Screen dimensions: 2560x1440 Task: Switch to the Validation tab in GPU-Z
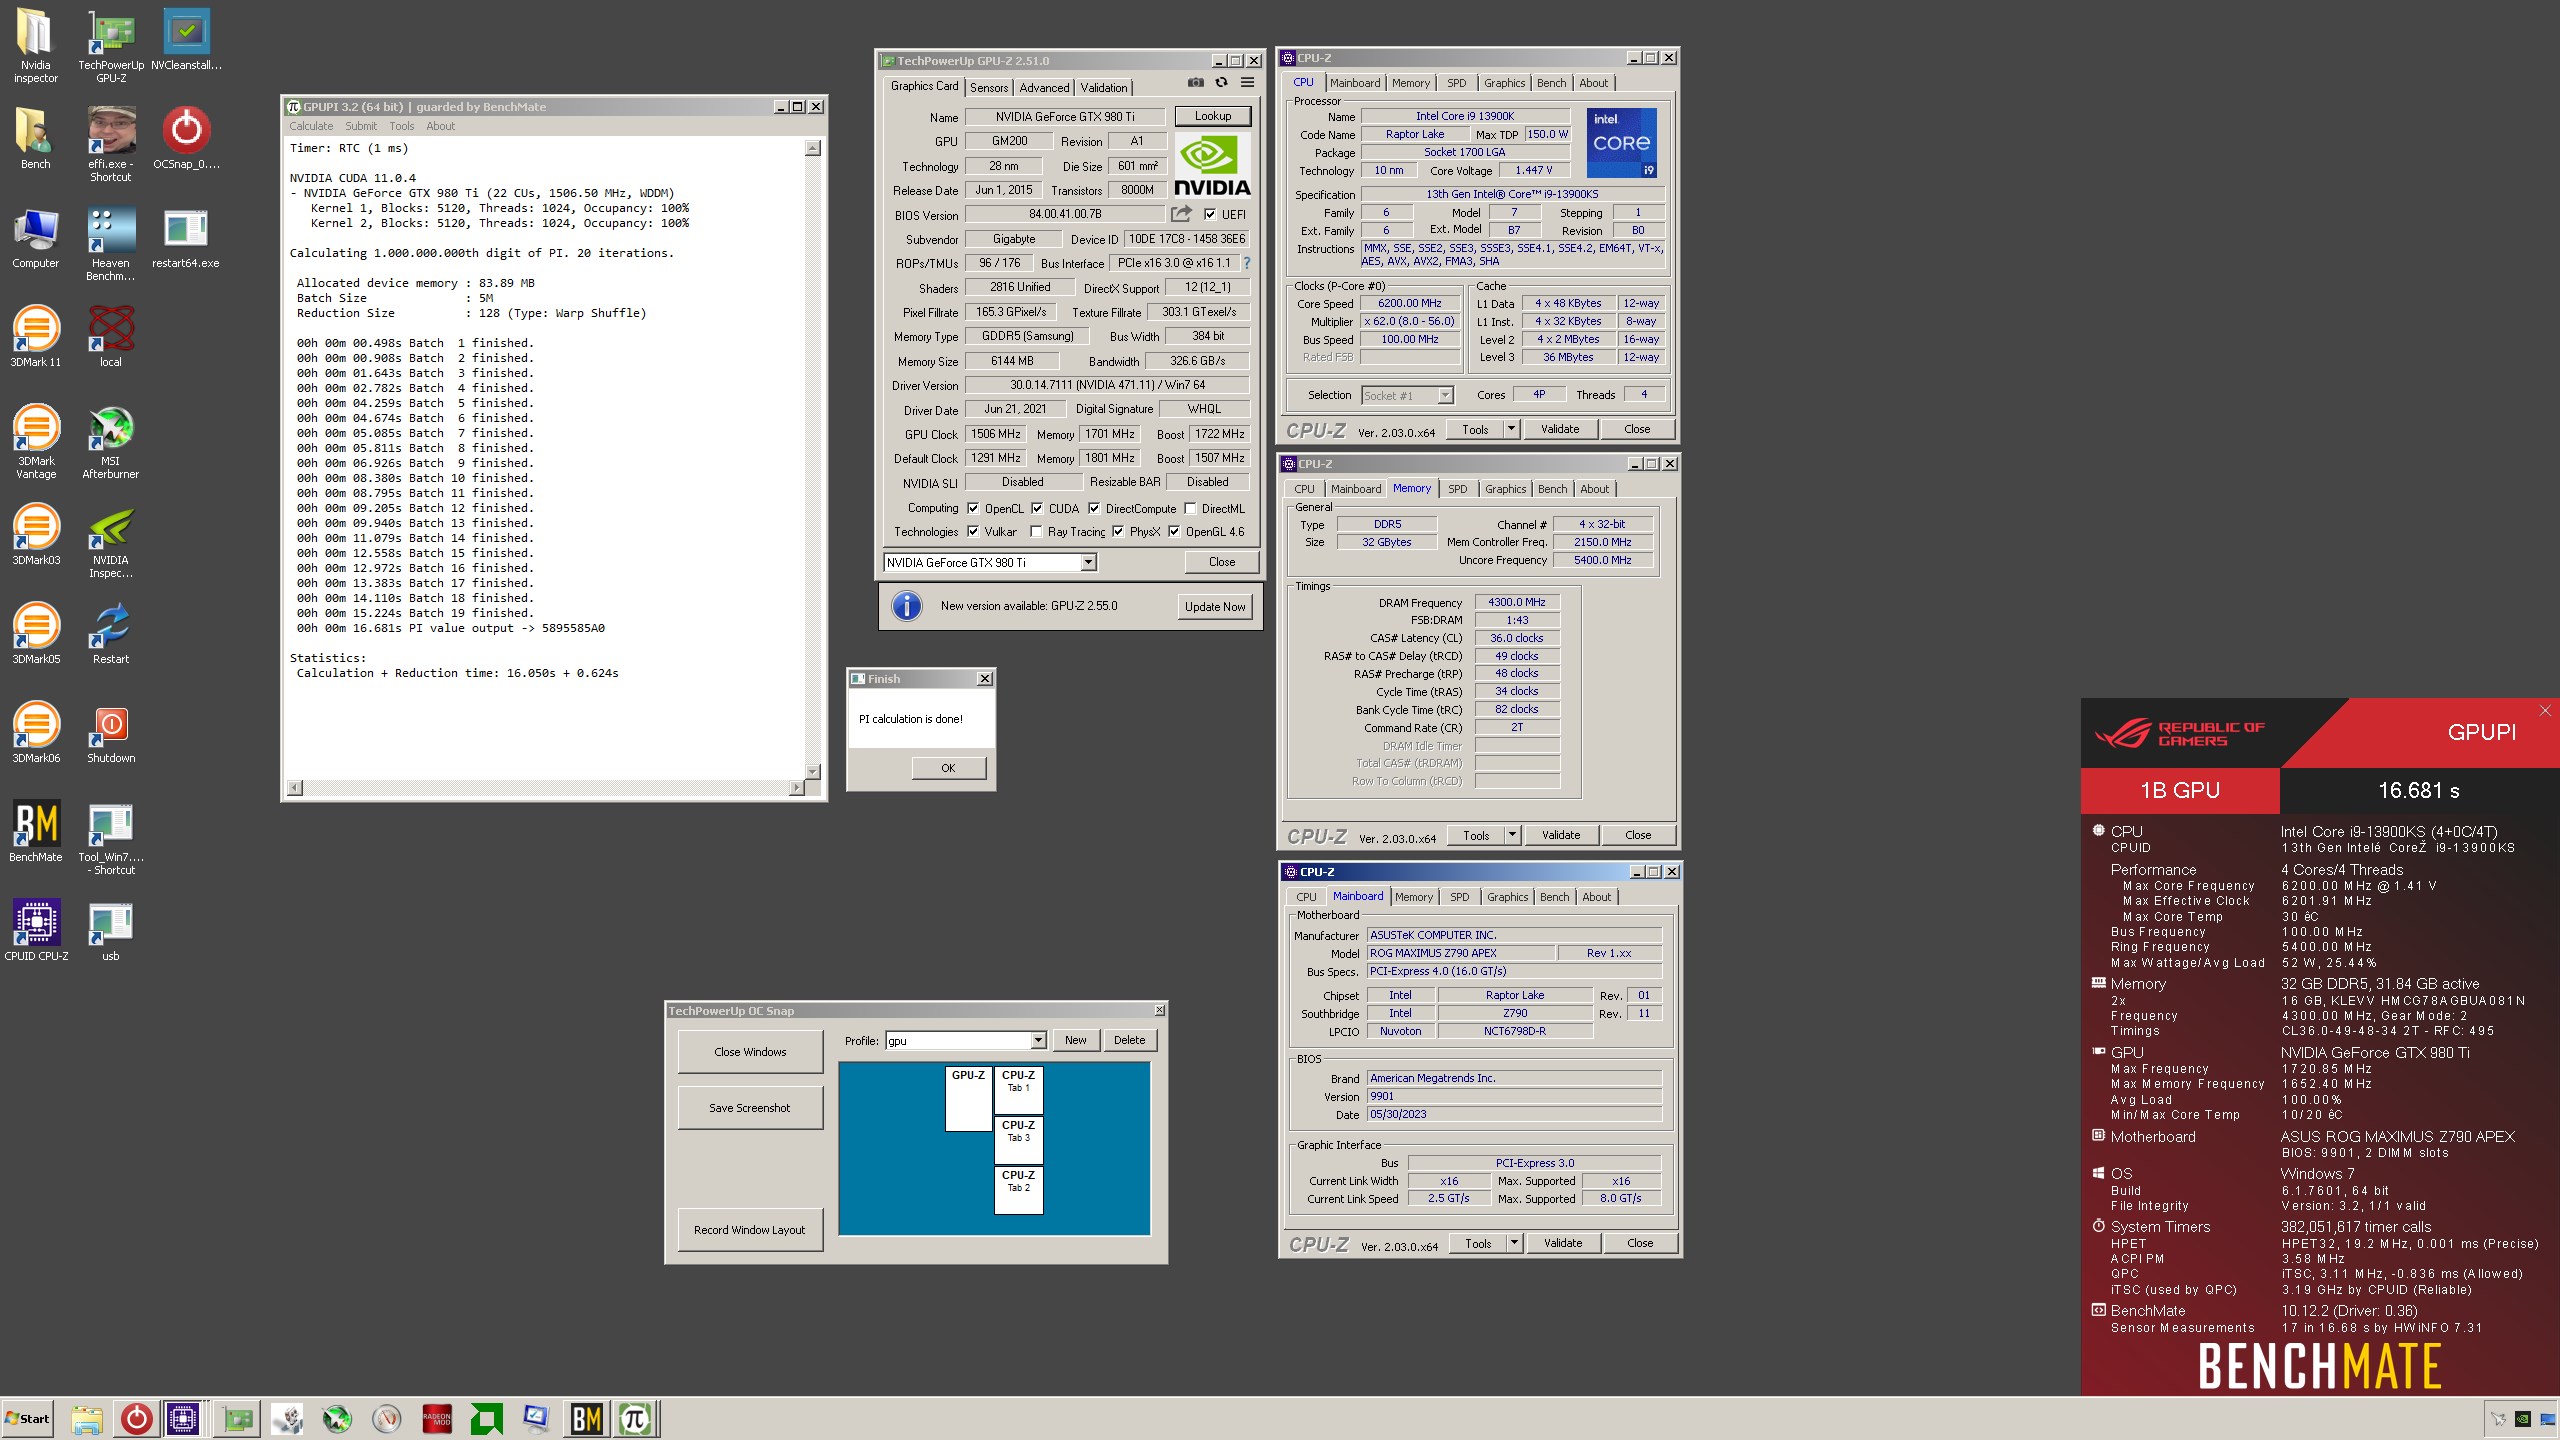[x=1104, y=87]
